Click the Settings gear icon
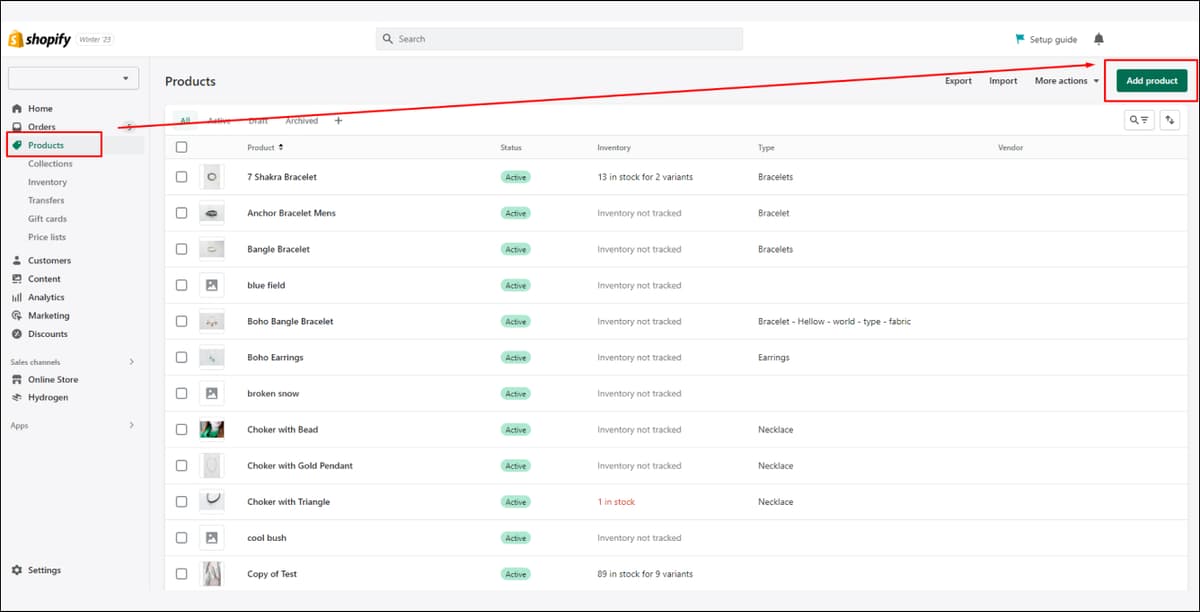The image size is (1200, 612). pyautogui.click(x=17, y=570)
